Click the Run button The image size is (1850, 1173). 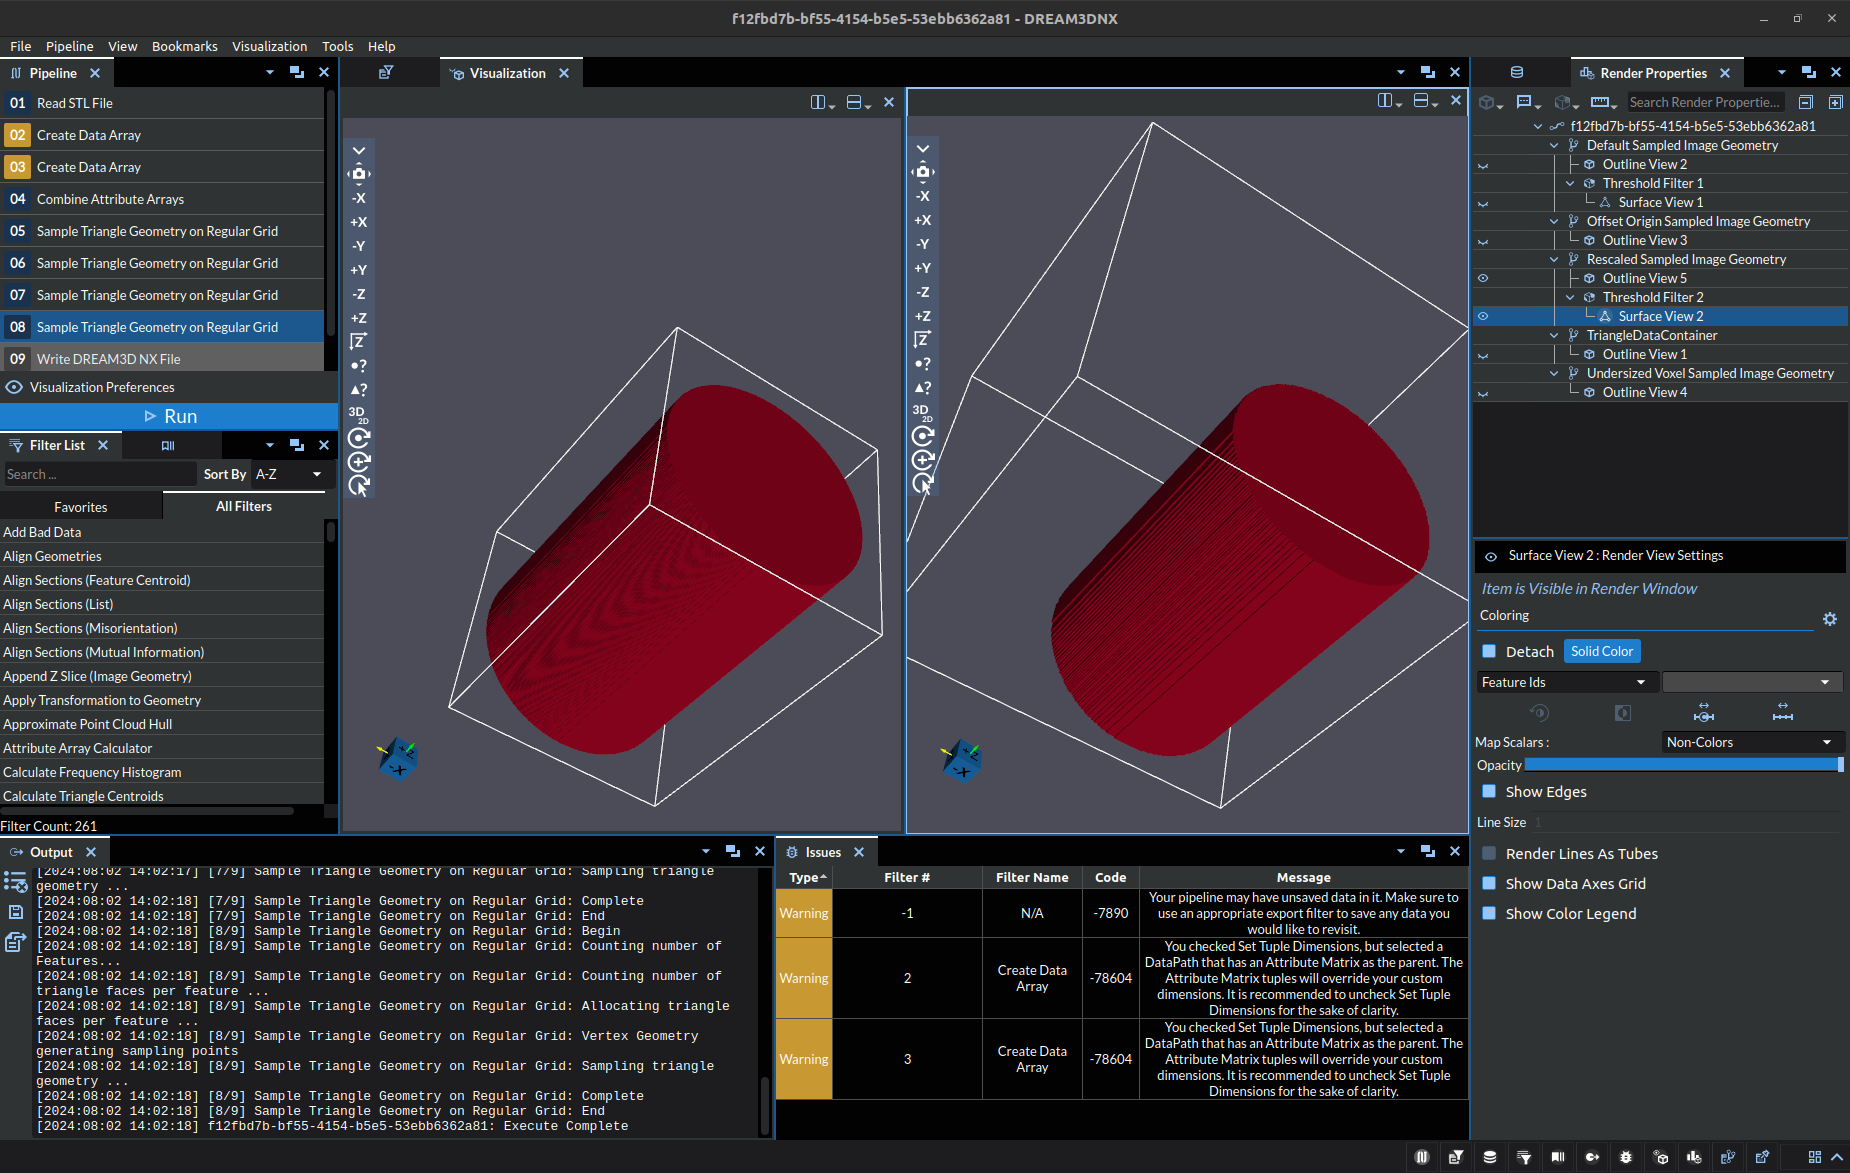[170, 415]
